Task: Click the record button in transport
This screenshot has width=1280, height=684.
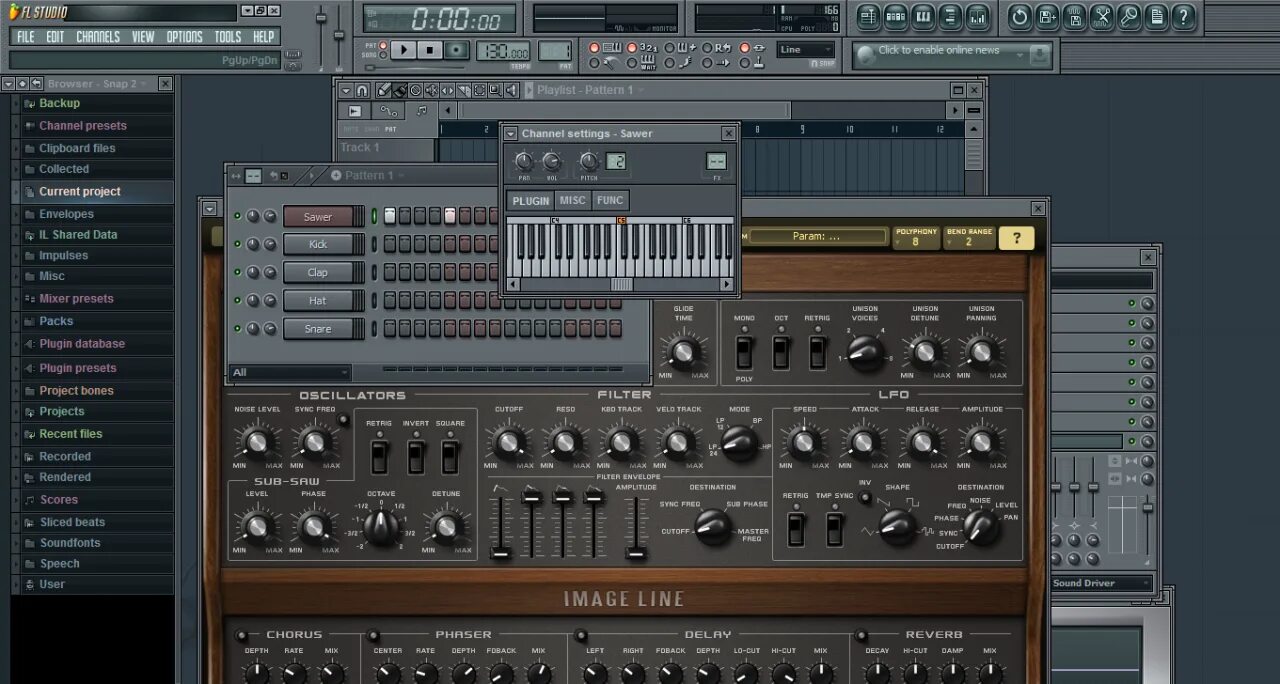Action: click(x=457, y=50)
